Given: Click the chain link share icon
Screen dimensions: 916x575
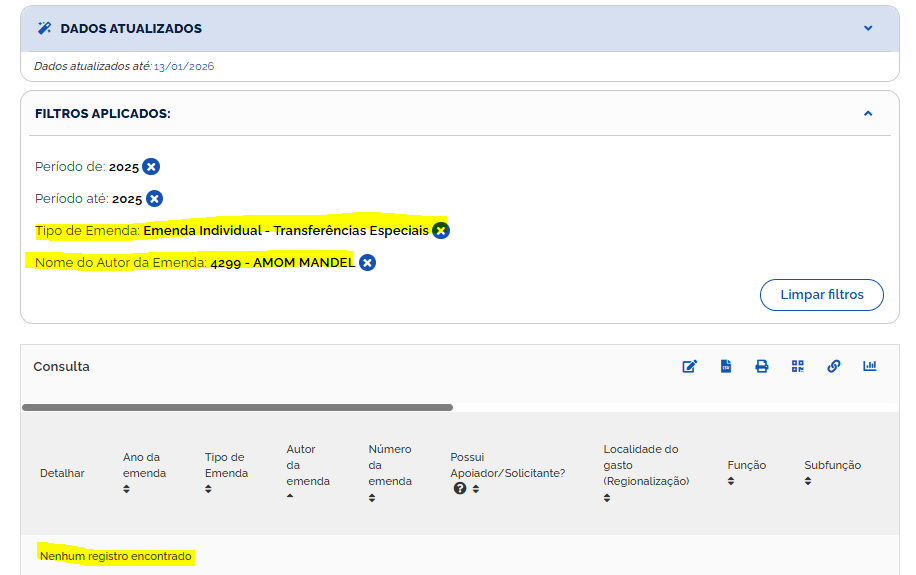Looking at the screenshot, I should point(834,367).
